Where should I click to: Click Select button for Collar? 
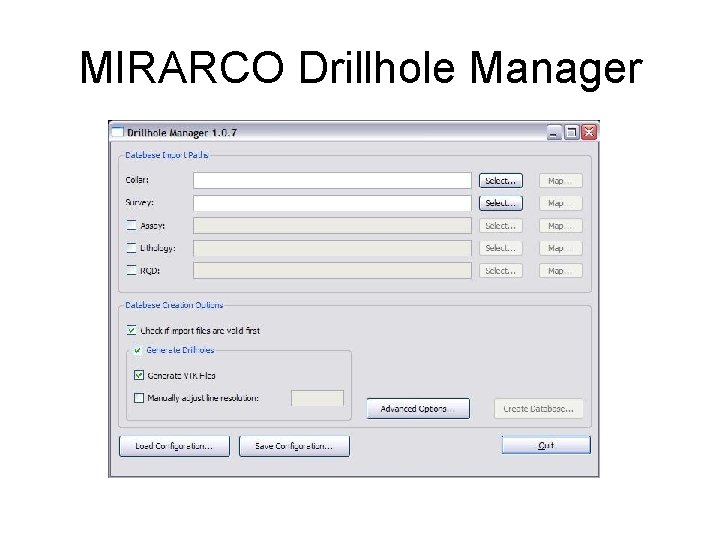click(501, 180)
